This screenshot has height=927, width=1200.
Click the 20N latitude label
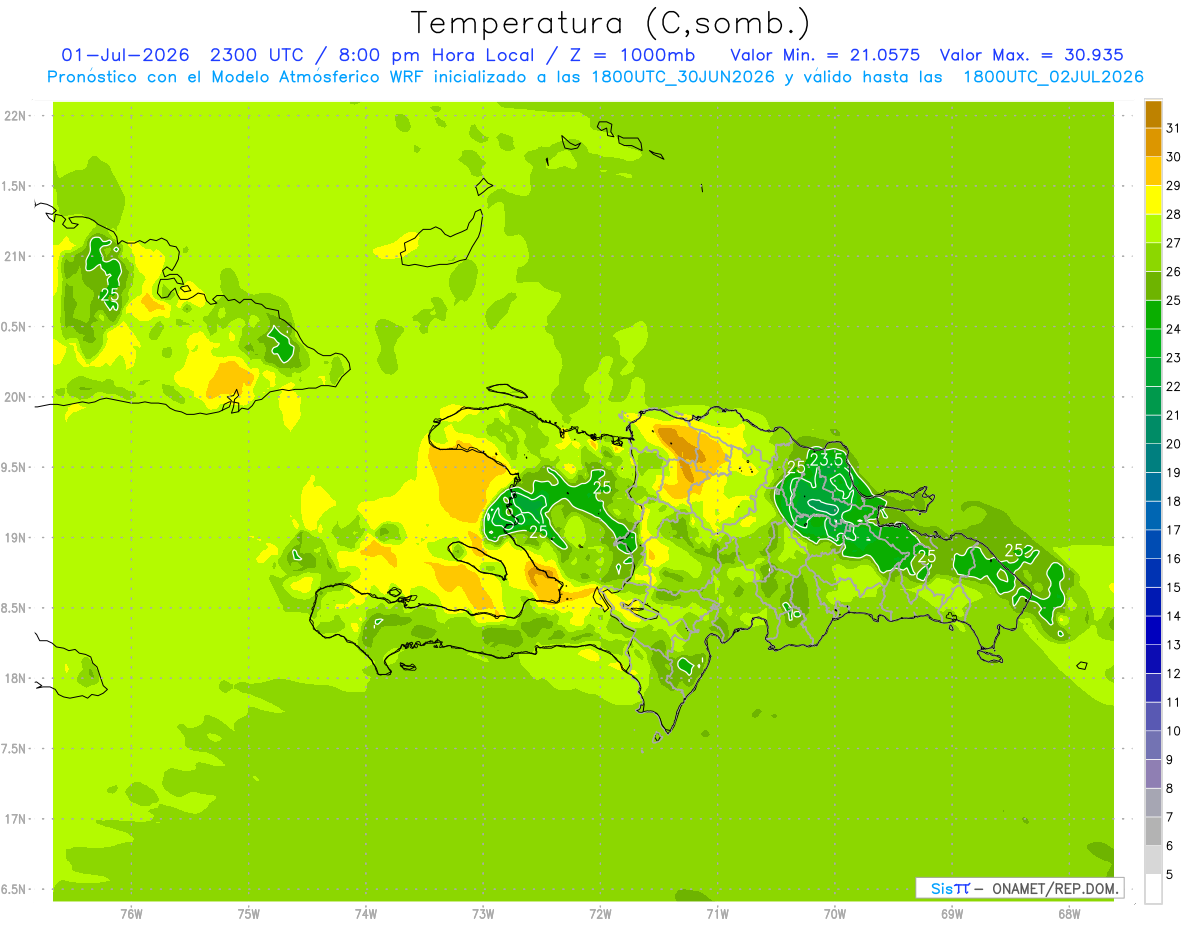15,397
